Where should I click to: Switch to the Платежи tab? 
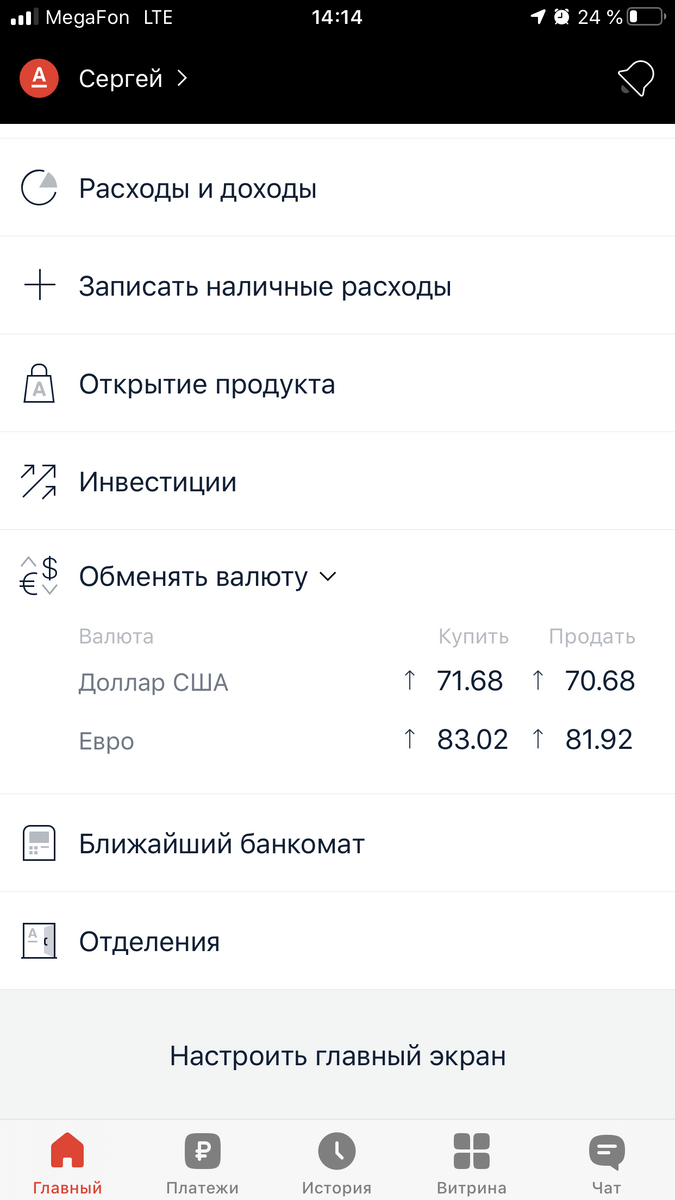202,1160
